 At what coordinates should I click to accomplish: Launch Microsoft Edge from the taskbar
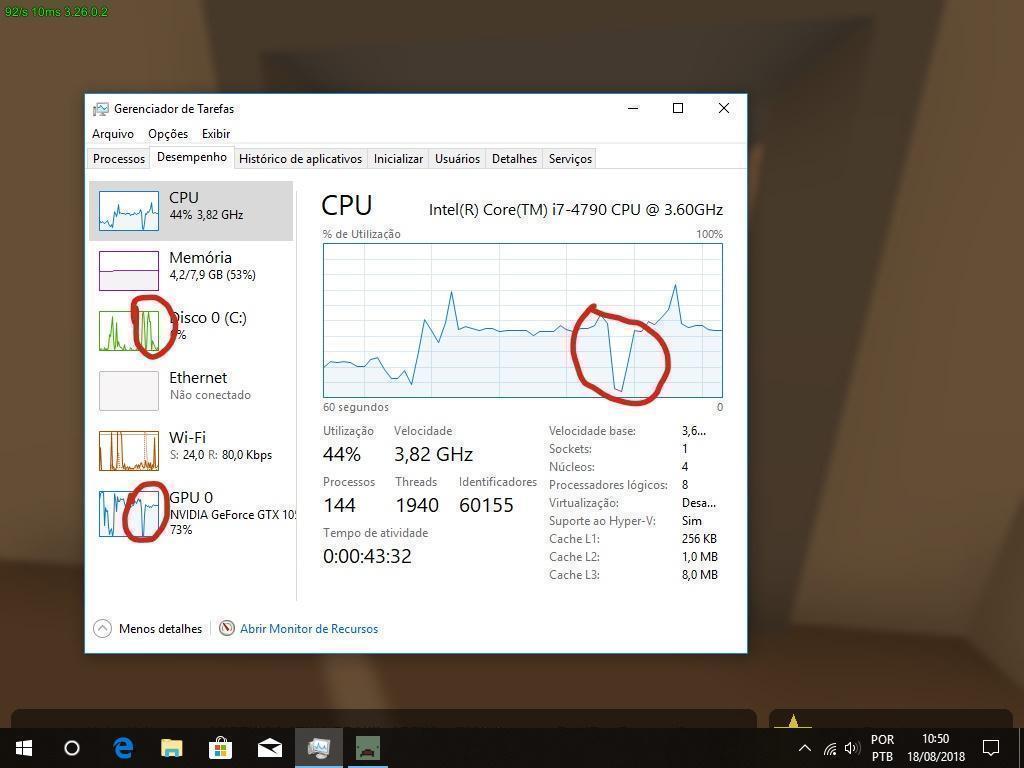click(x=123, y=748)
